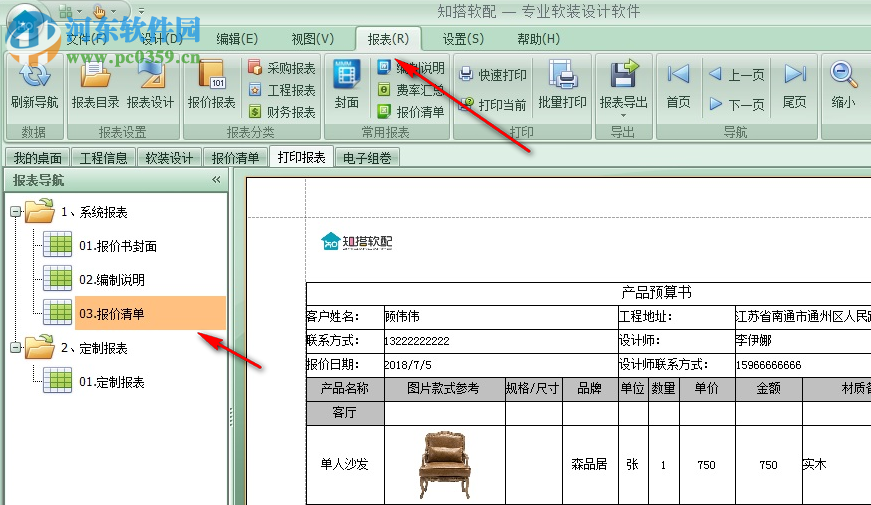Click the 单人沙发 chair image
Image resolution: width=871 pixels, height=505 pixels.
tap(444, 464)
